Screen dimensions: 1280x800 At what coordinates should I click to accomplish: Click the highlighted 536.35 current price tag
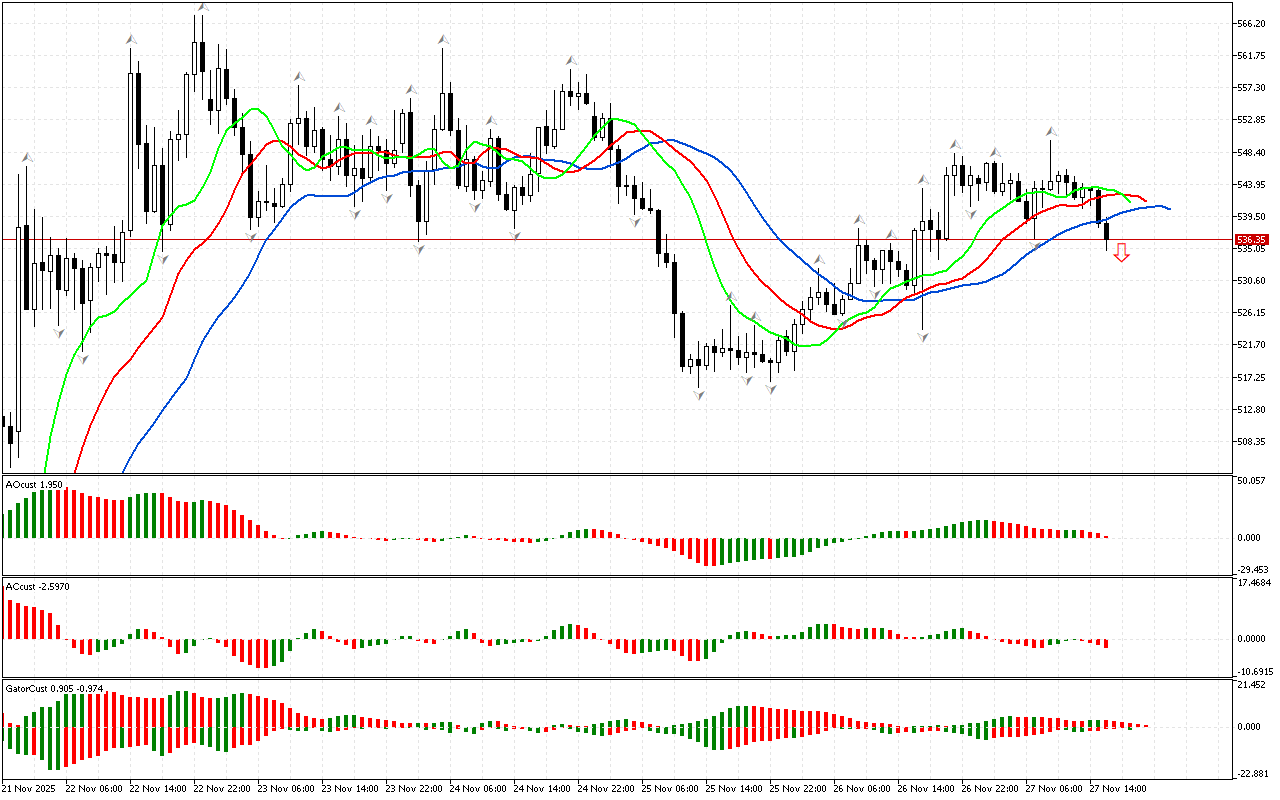(x=1251, y=240)
